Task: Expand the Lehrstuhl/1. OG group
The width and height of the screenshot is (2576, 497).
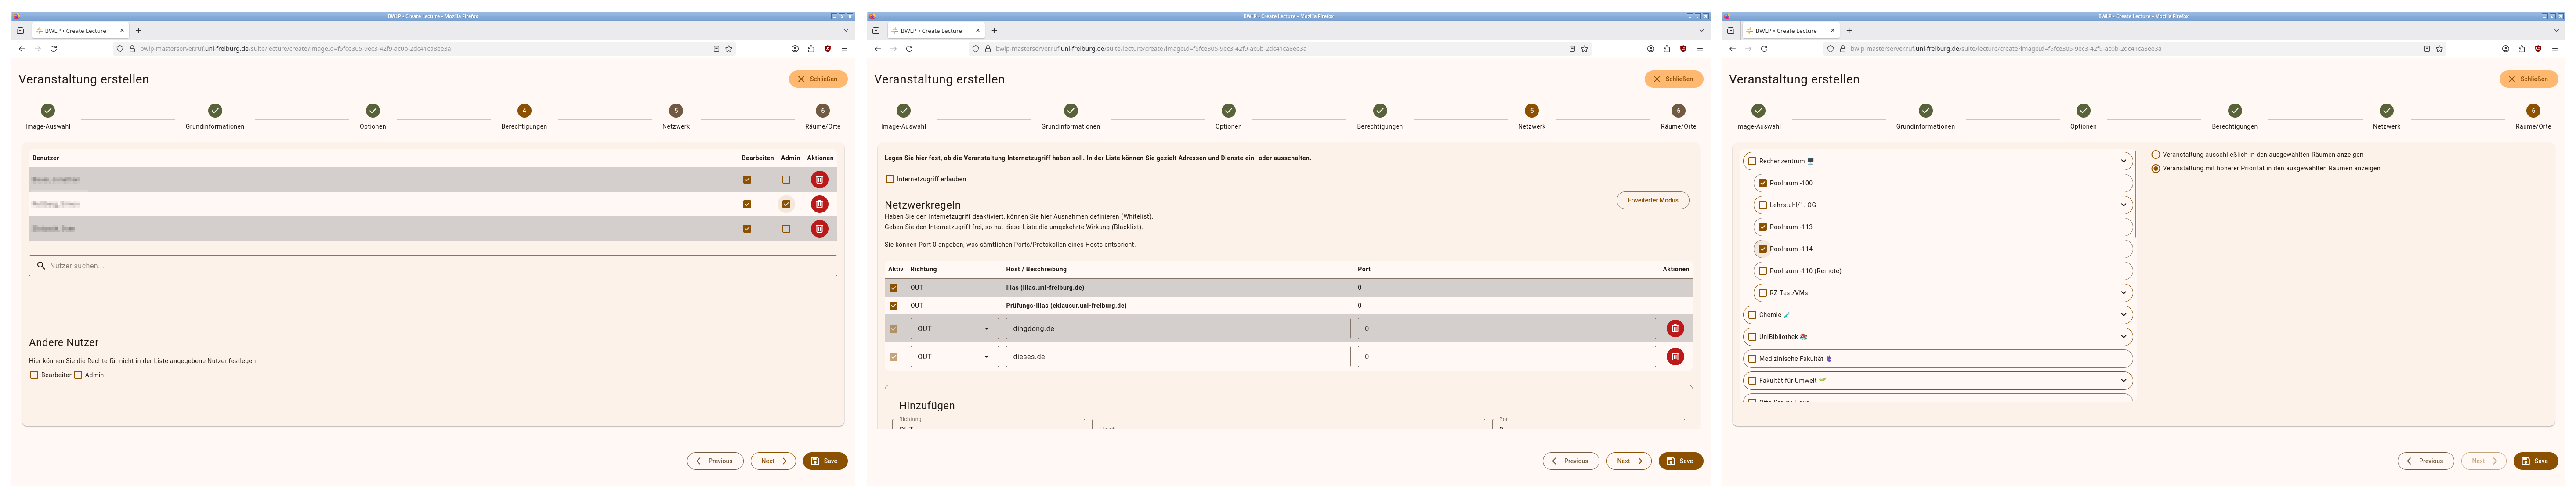Action: (x=2123, y=205)
